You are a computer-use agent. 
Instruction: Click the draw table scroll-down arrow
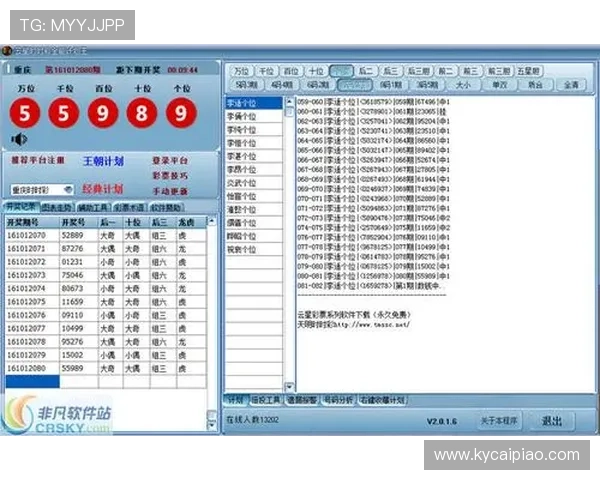211,426
